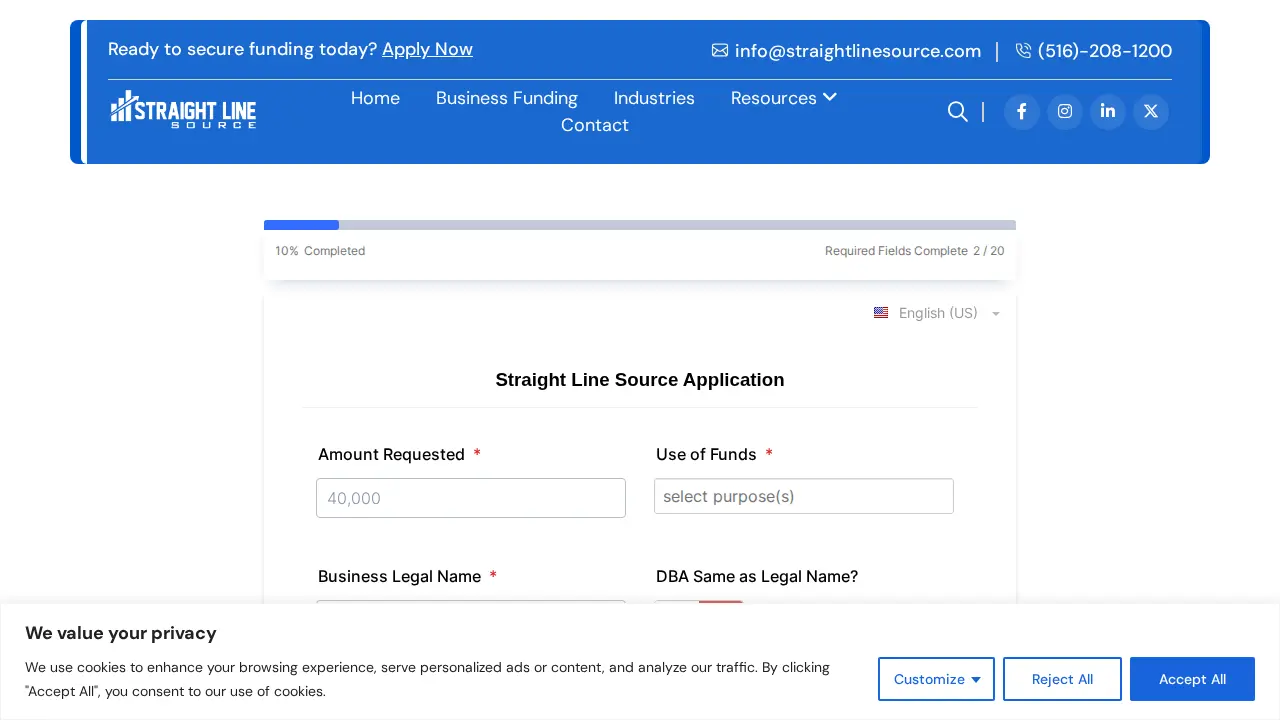
Task: Reject All cookies
Action: click(1062, 679)
